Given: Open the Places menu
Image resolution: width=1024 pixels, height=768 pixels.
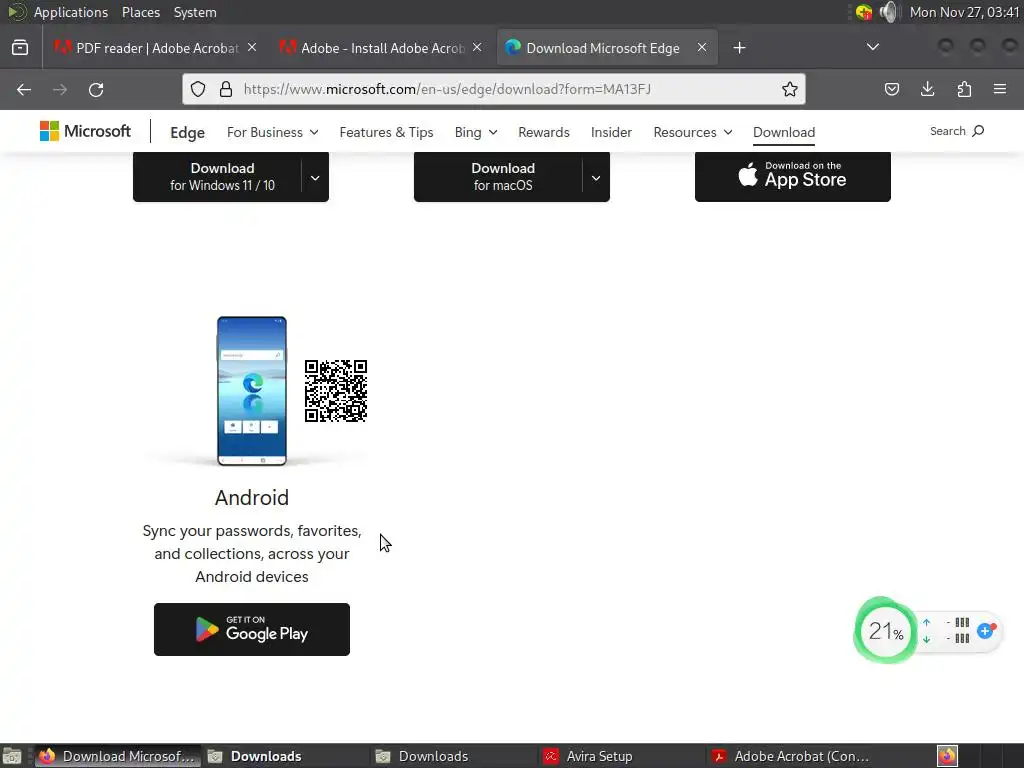Looking at the screenshot, I should coord(140,12).
